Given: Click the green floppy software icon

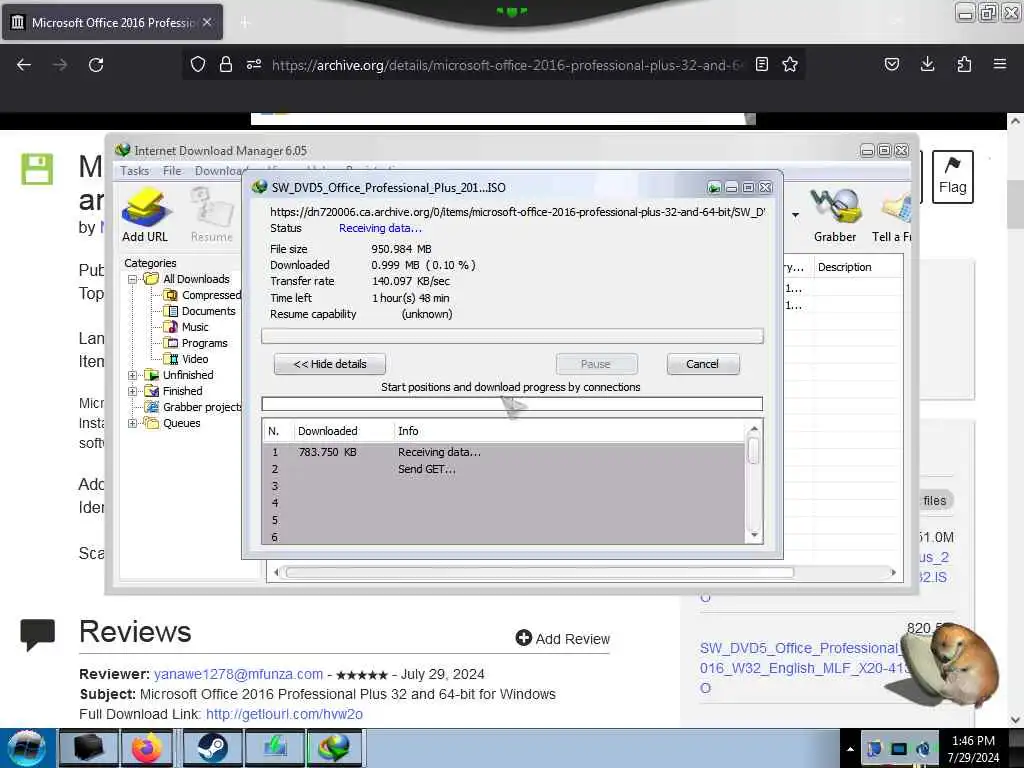Looking at the screenshot, I should (x=37, y=170).
